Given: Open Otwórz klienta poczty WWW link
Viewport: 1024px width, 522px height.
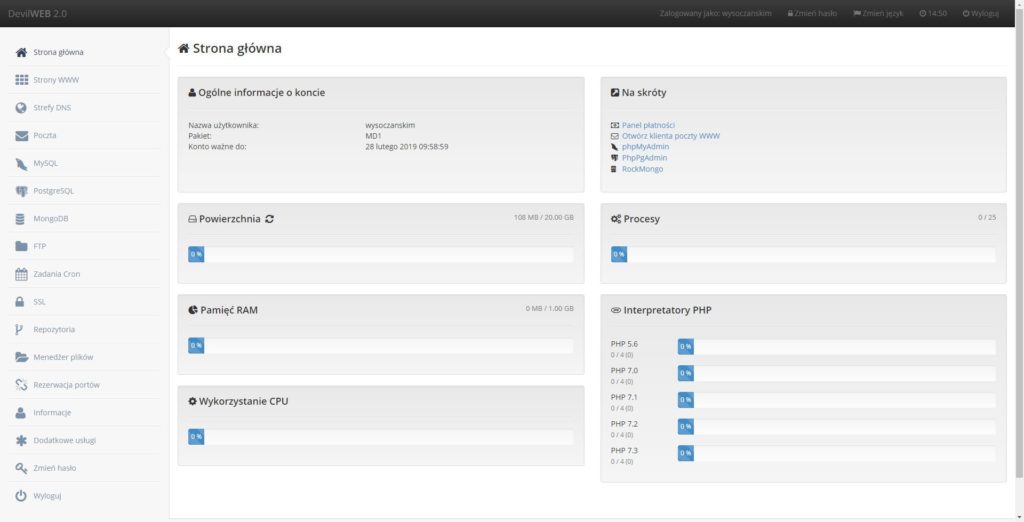Looking at the screenshot, I should click(671, 136).
